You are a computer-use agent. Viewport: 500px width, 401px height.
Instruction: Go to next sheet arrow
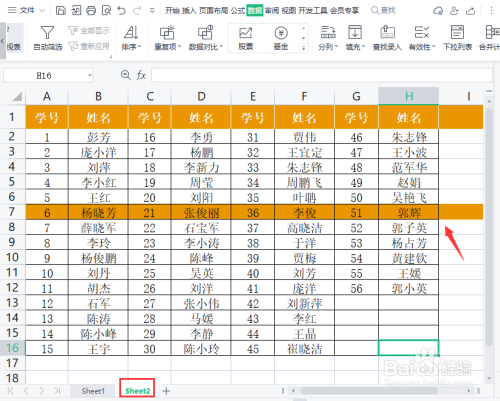tap(42, 391)
